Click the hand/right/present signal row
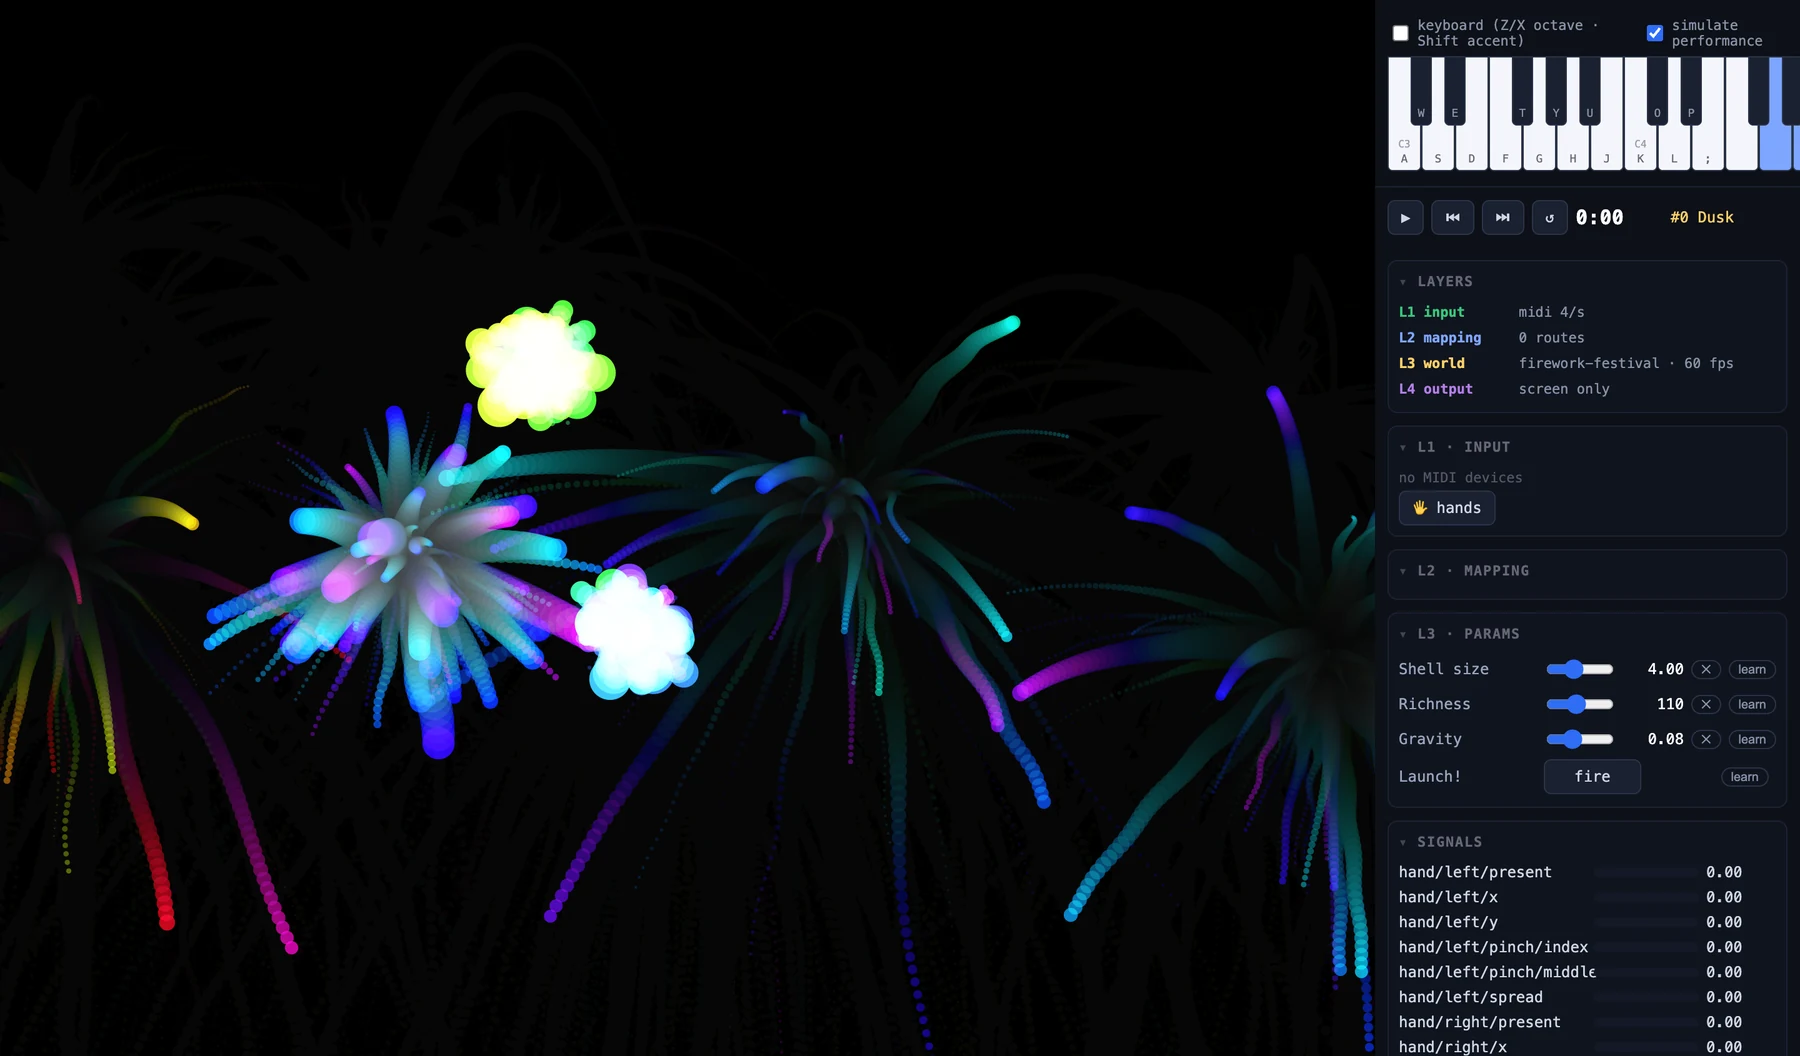The image size is (1800, 1056). [x=1570, y=1022]
